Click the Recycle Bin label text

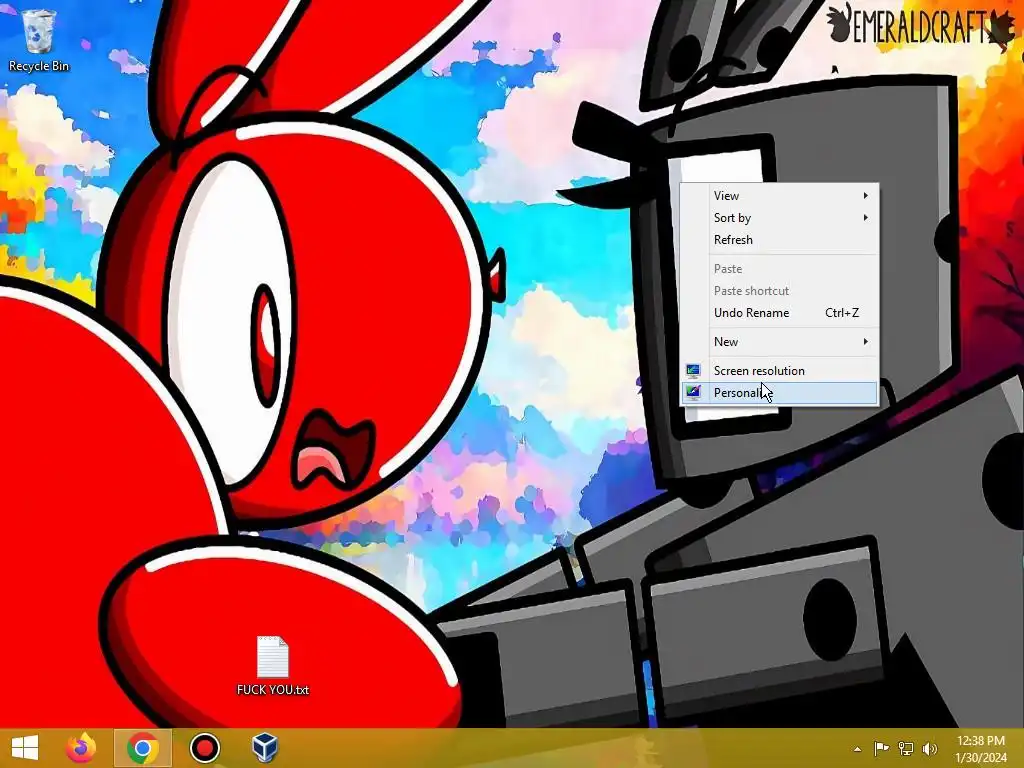[x=39, y=66]
